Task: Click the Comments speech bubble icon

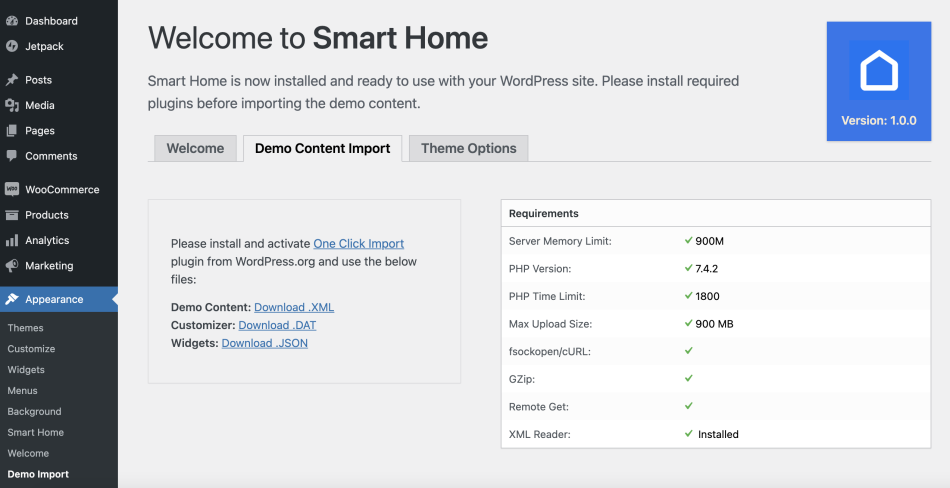Action: 12,156
